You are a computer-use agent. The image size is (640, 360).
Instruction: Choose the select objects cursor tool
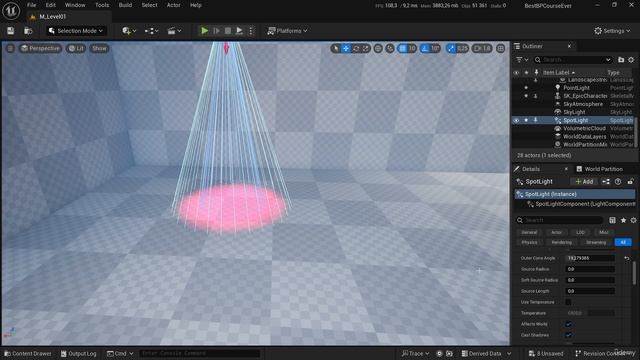coord(336,48)
